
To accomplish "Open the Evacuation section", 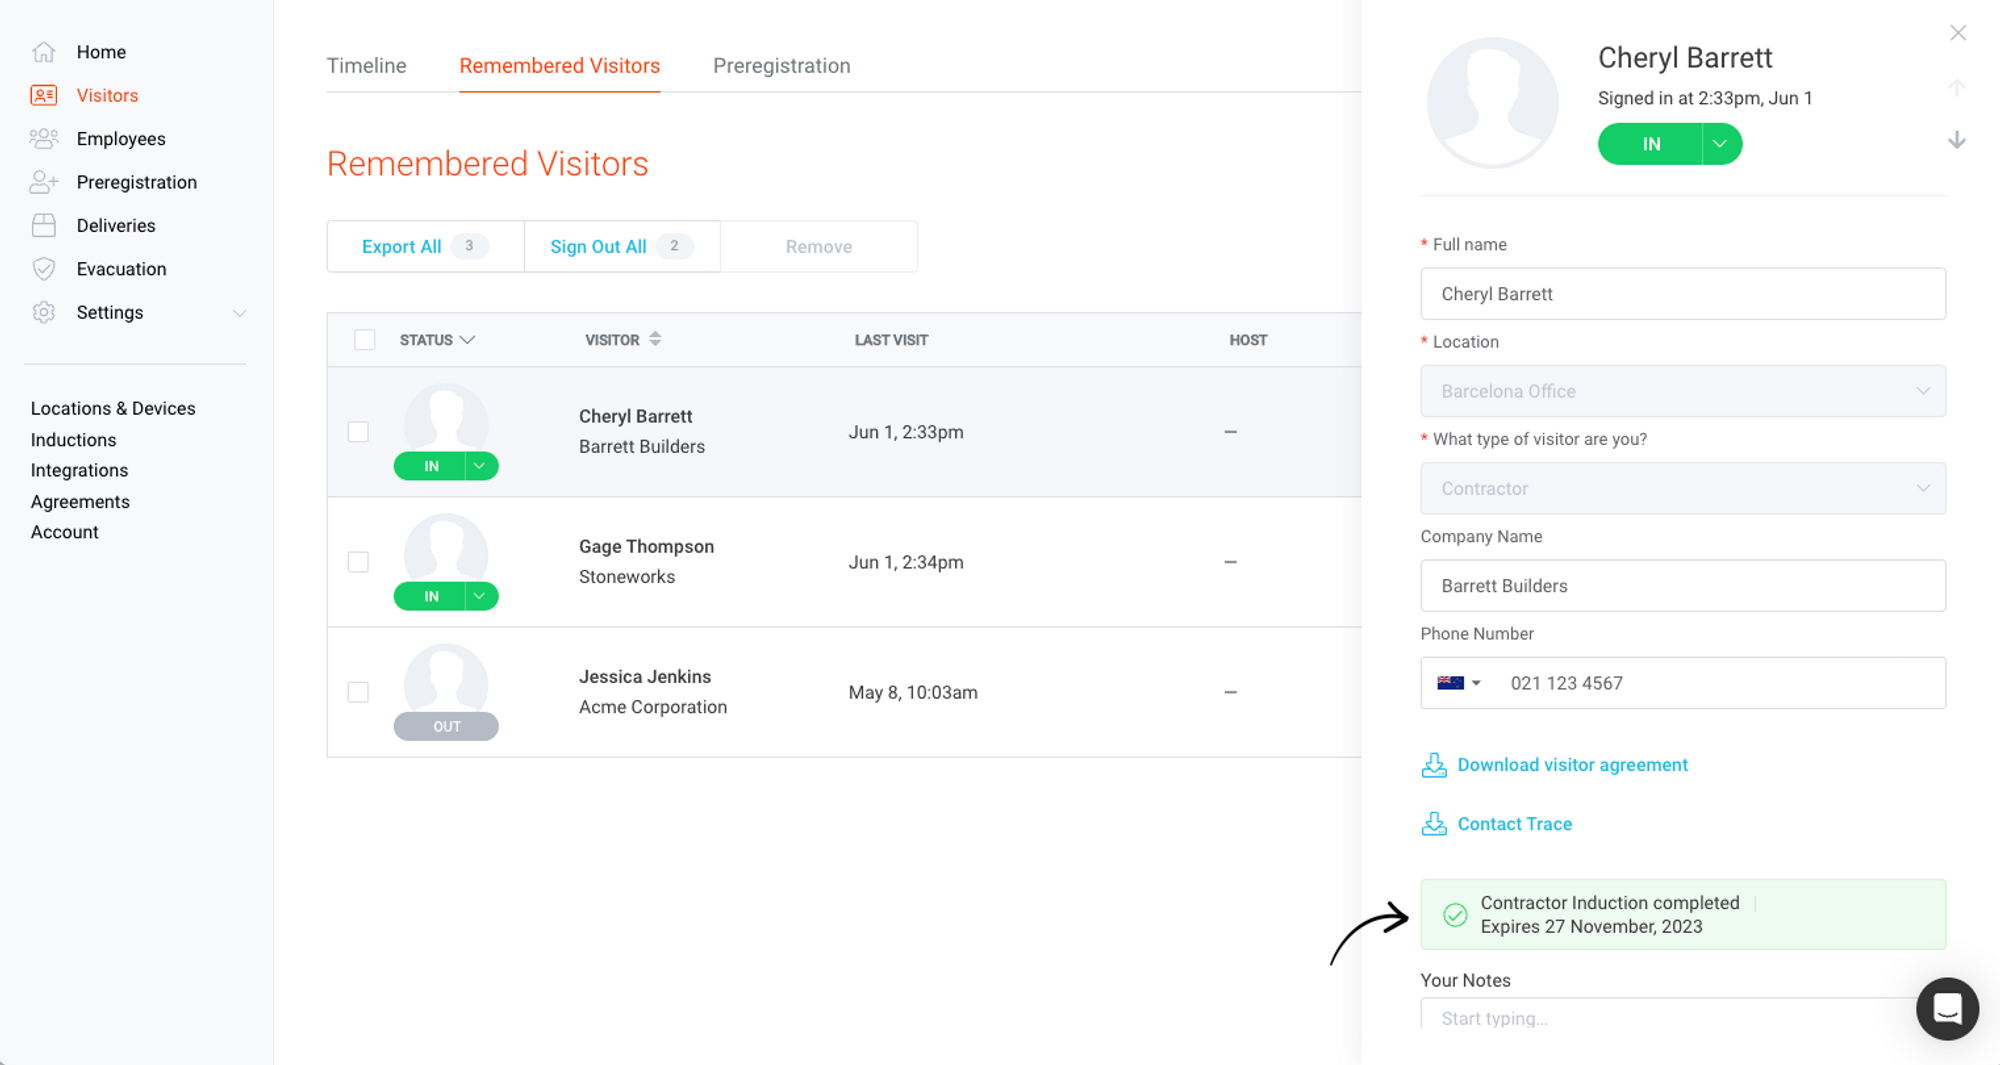I will pyautogui.click(x=121, y=268).
